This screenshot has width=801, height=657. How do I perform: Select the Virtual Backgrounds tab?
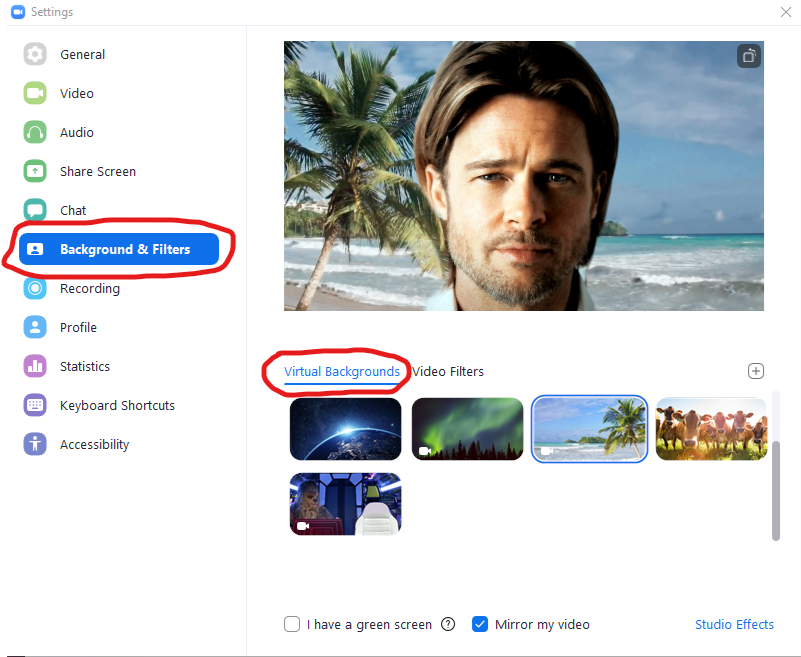tap(341, 371)
